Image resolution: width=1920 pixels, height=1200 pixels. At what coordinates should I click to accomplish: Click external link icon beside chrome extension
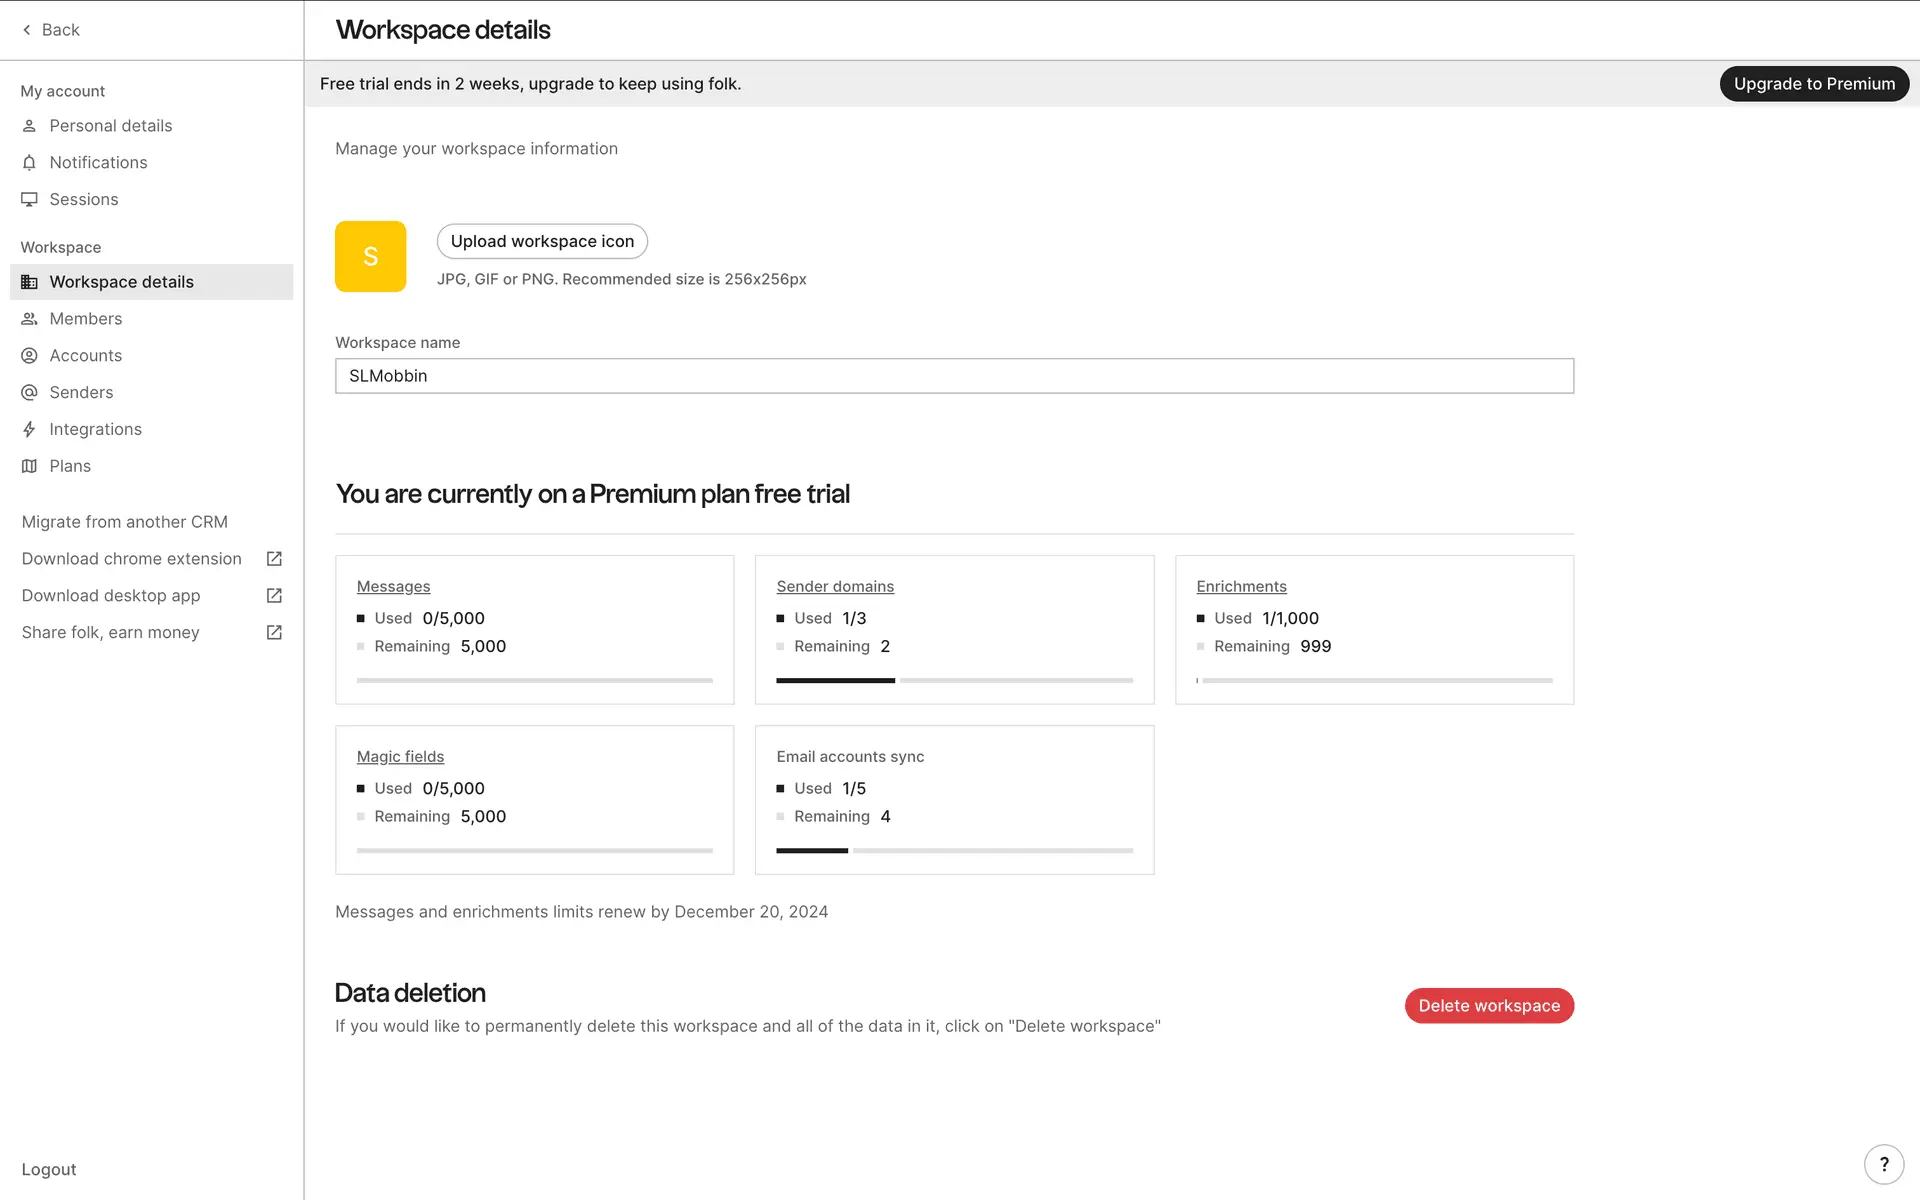[274, 559]
